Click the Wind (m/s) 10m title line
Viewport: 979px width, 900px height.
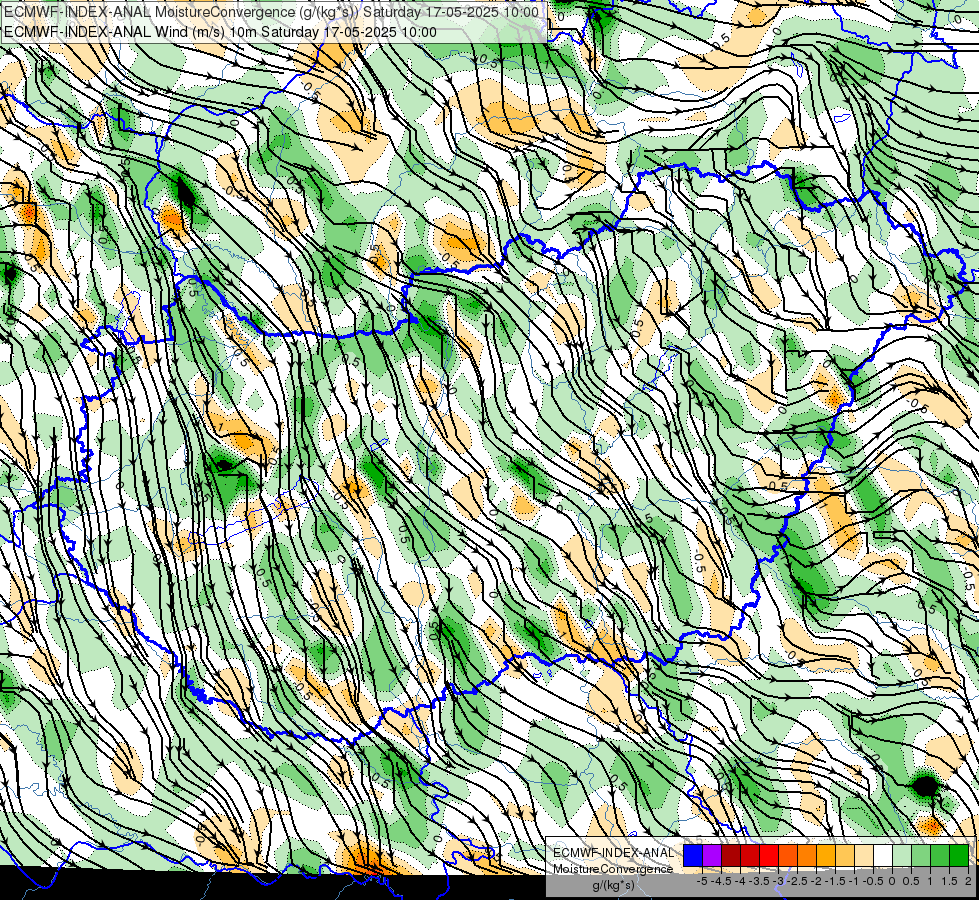coord(220,32)
